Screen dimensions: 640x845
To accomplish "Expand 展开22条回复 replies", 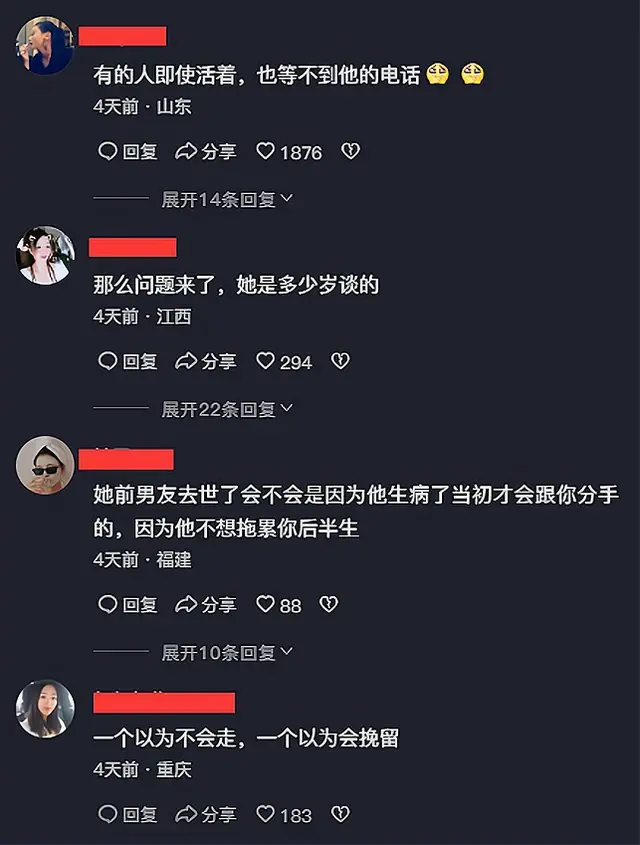I will [x=227, y=410].
